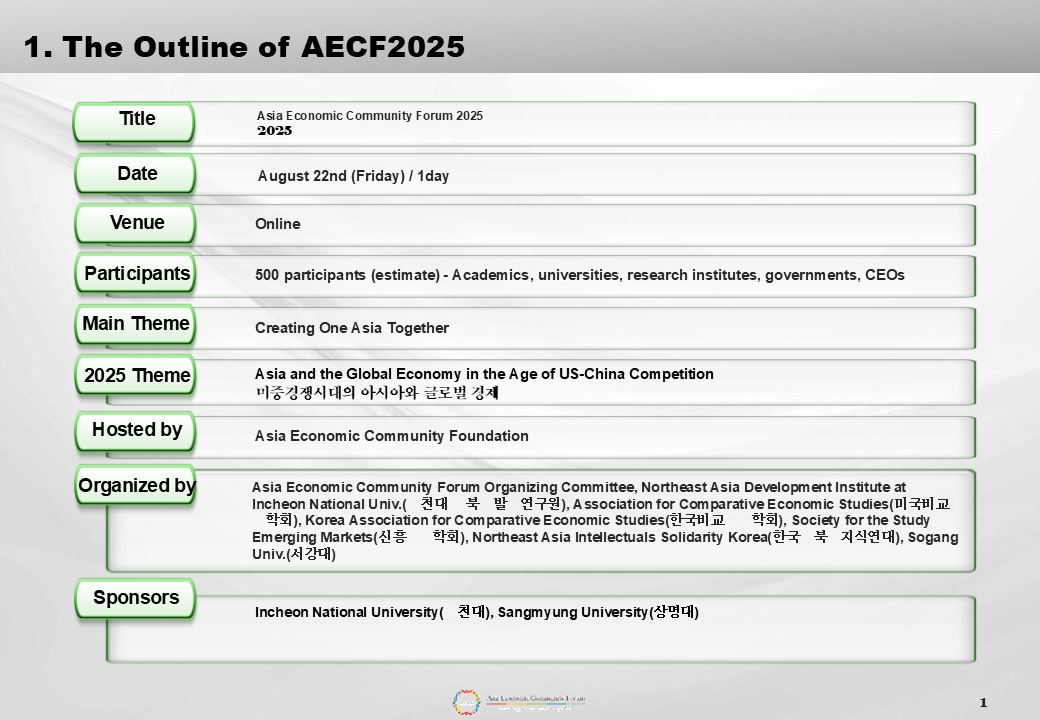Image resolution: width=1040 pixels, height=720 pixels.
Task: Click 'August 22nd (Friday) / 1day' text
Action: pyautogui.click(x=353, y=176)
